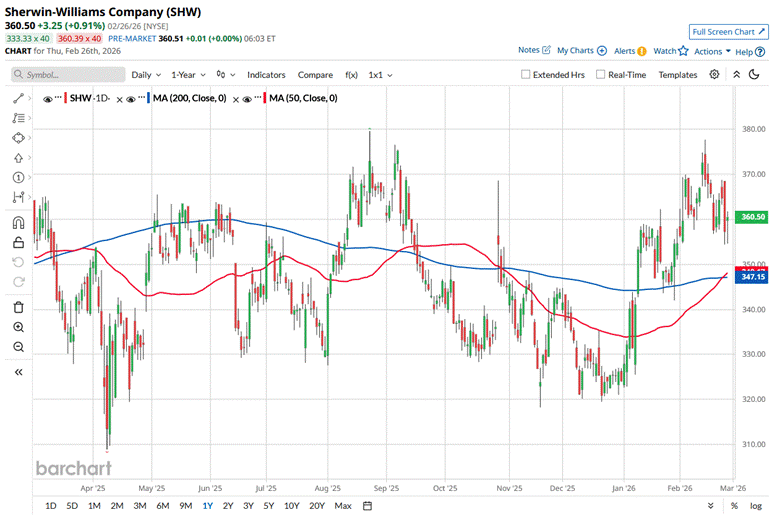This screenshot has height=515, width=780.
Task: Open the Actions dropdown menu
Action: [x=712, y=51]
